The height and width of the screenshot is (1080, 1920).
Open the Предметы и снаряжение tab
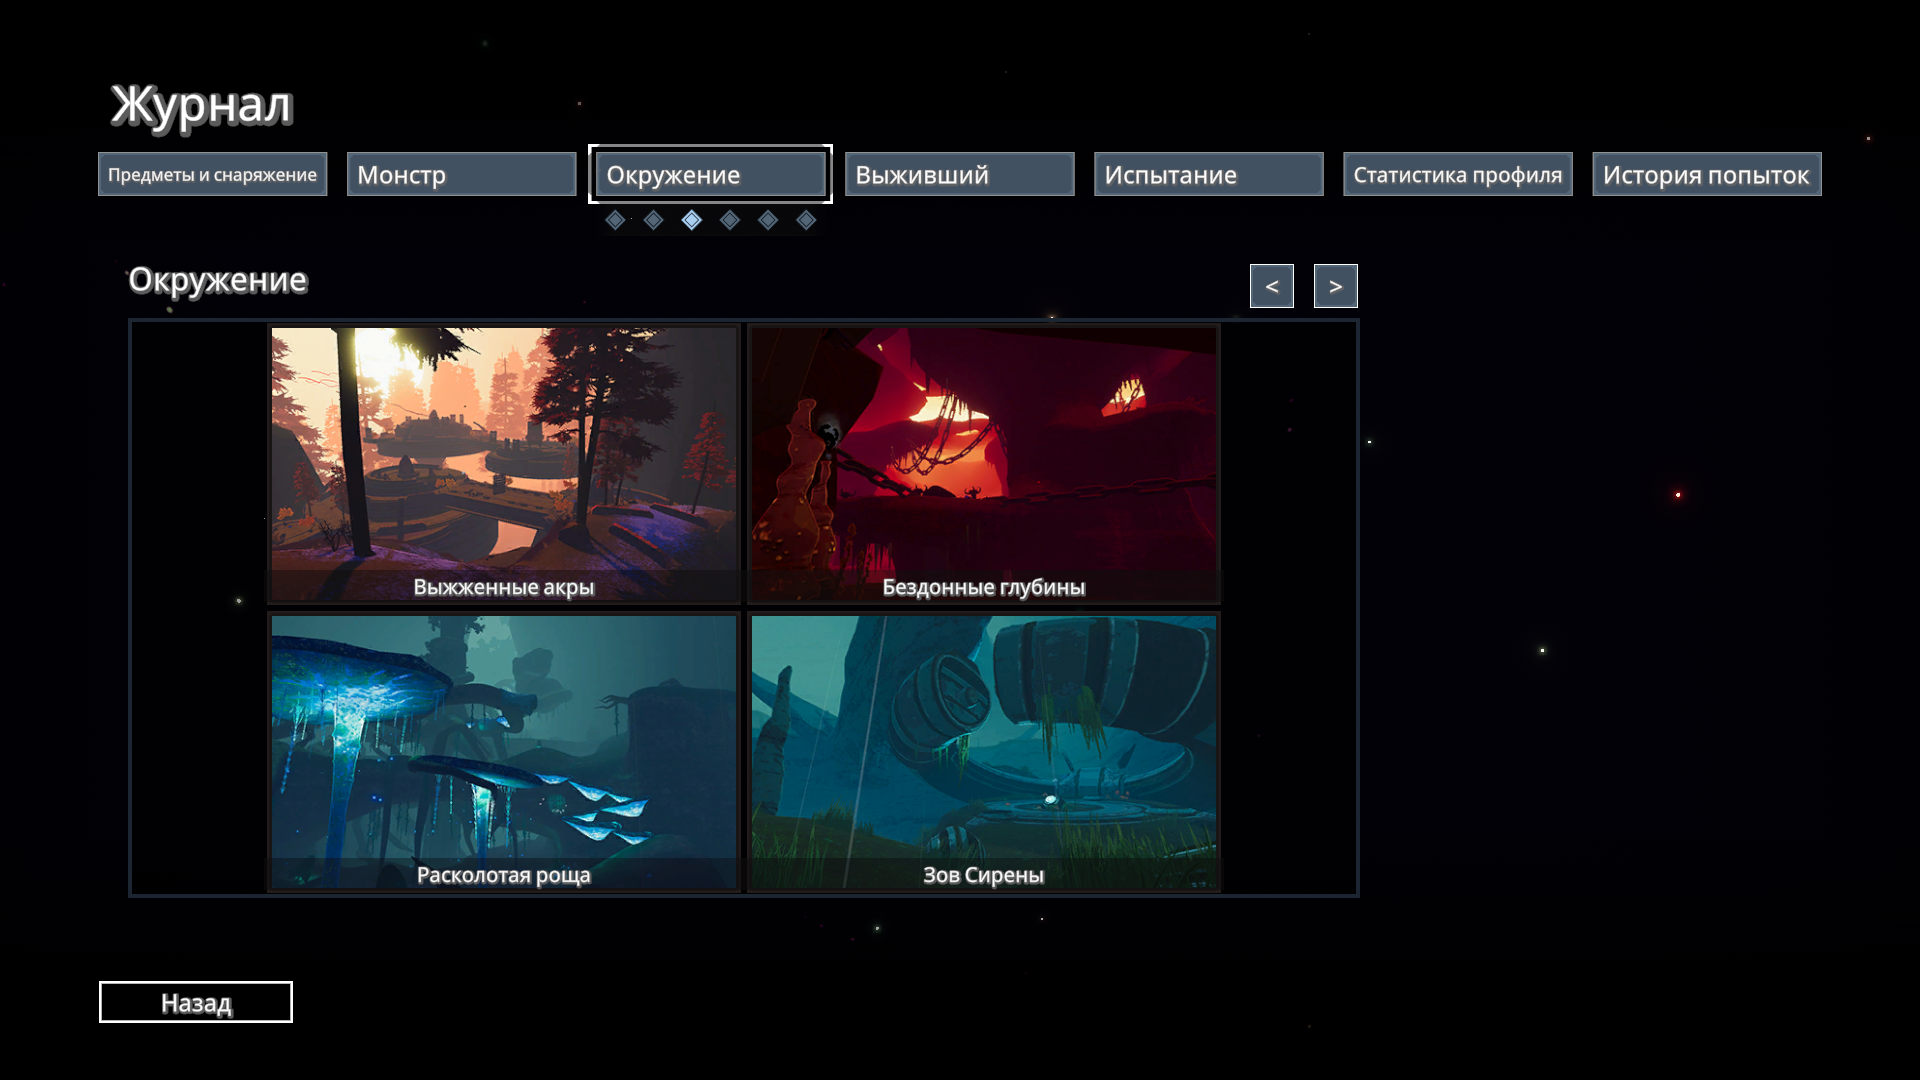pyautogui.click(x=212, y=175)
